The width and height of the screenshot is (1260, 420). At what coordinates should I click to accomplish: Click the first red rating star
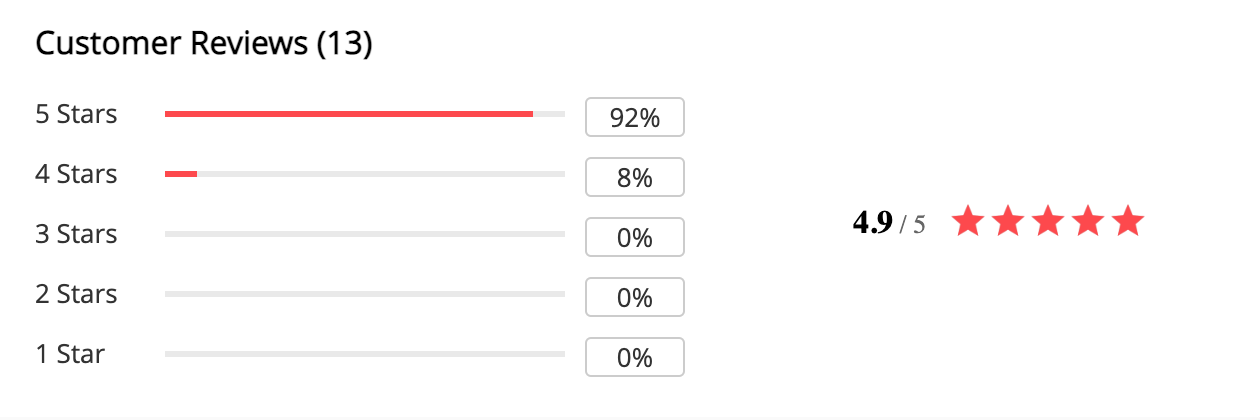pos(968,221)
